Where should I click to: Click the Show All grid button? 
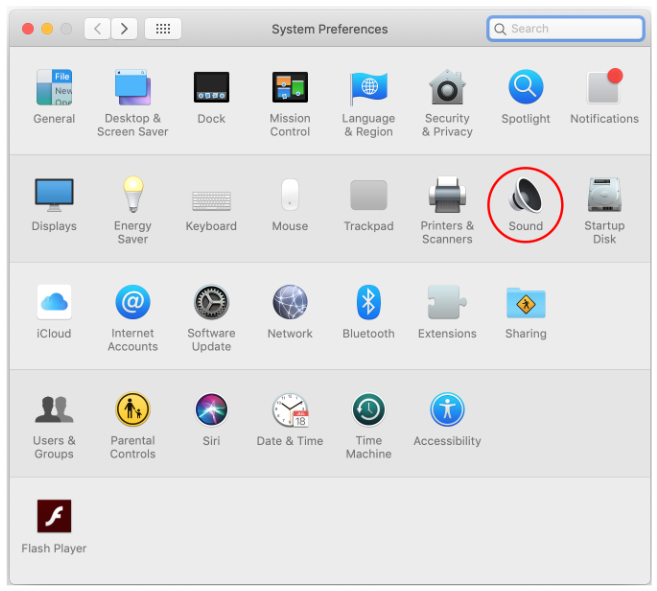(x=163, y=29)
